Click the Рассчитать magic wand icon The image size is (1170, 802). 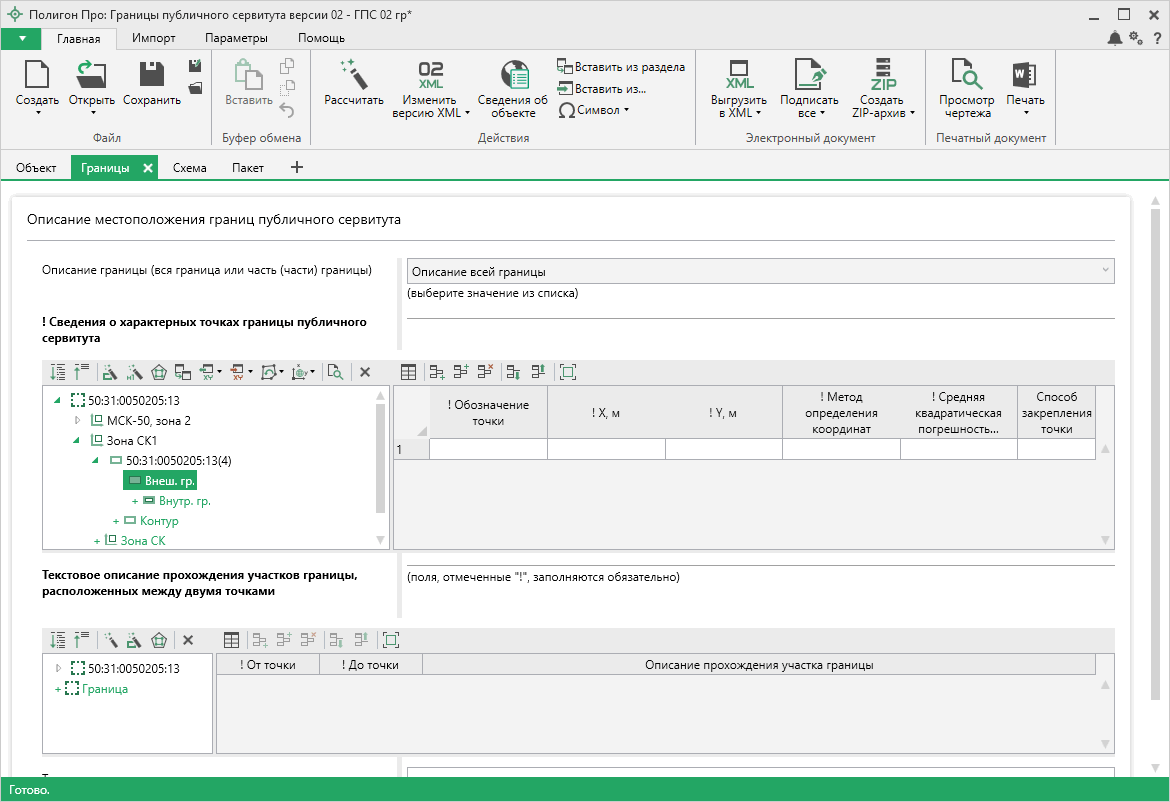(x=354, y=75)
